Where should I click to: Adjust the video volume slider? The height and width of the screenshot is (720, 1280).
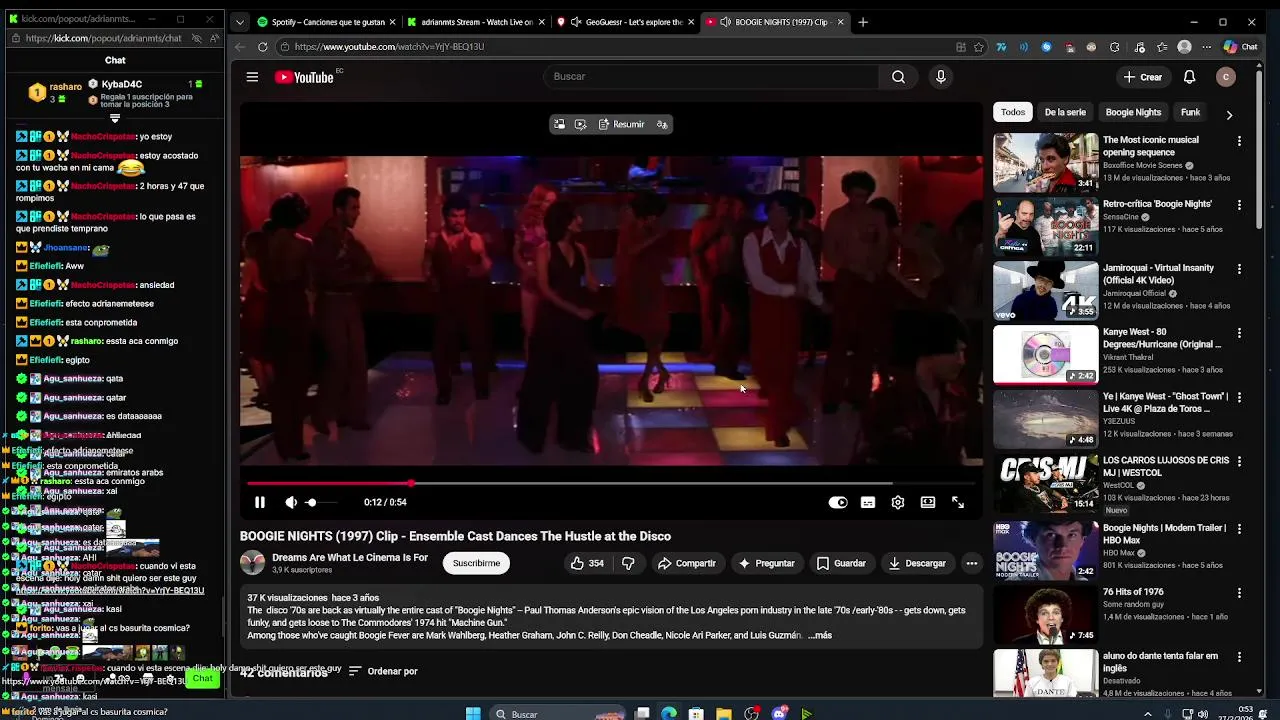(x=322, y=503)
